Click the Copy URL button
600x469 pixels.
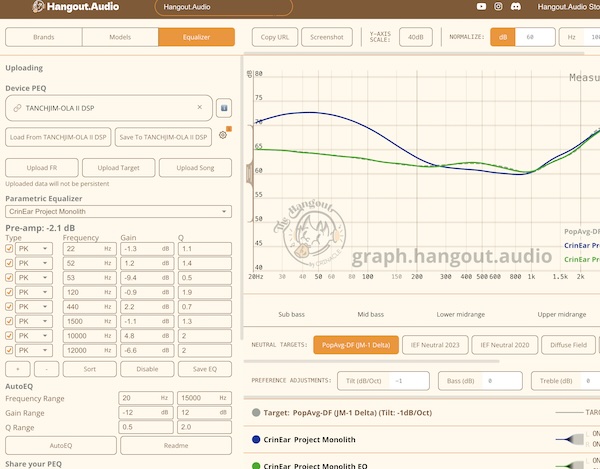point(275,37)
